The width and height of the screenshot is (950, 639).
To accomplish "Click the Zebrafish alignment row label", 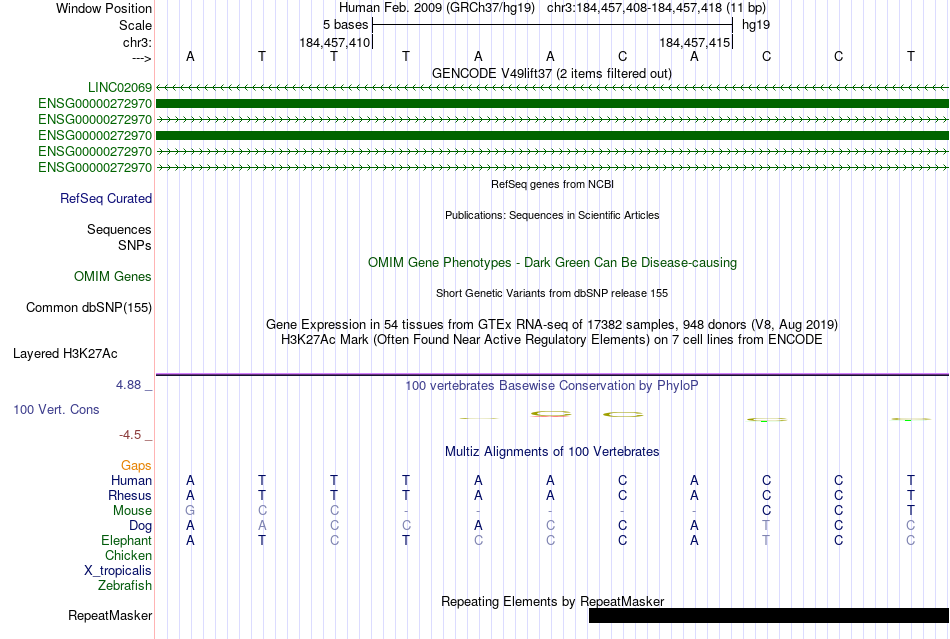I will click(125, 586).
